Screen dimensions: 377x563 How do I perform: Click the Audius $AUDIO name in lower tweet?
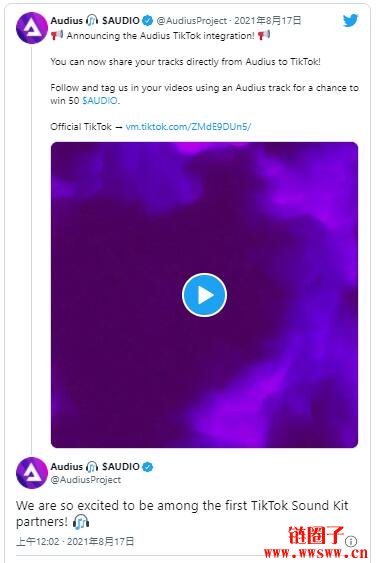coord(95,466)
